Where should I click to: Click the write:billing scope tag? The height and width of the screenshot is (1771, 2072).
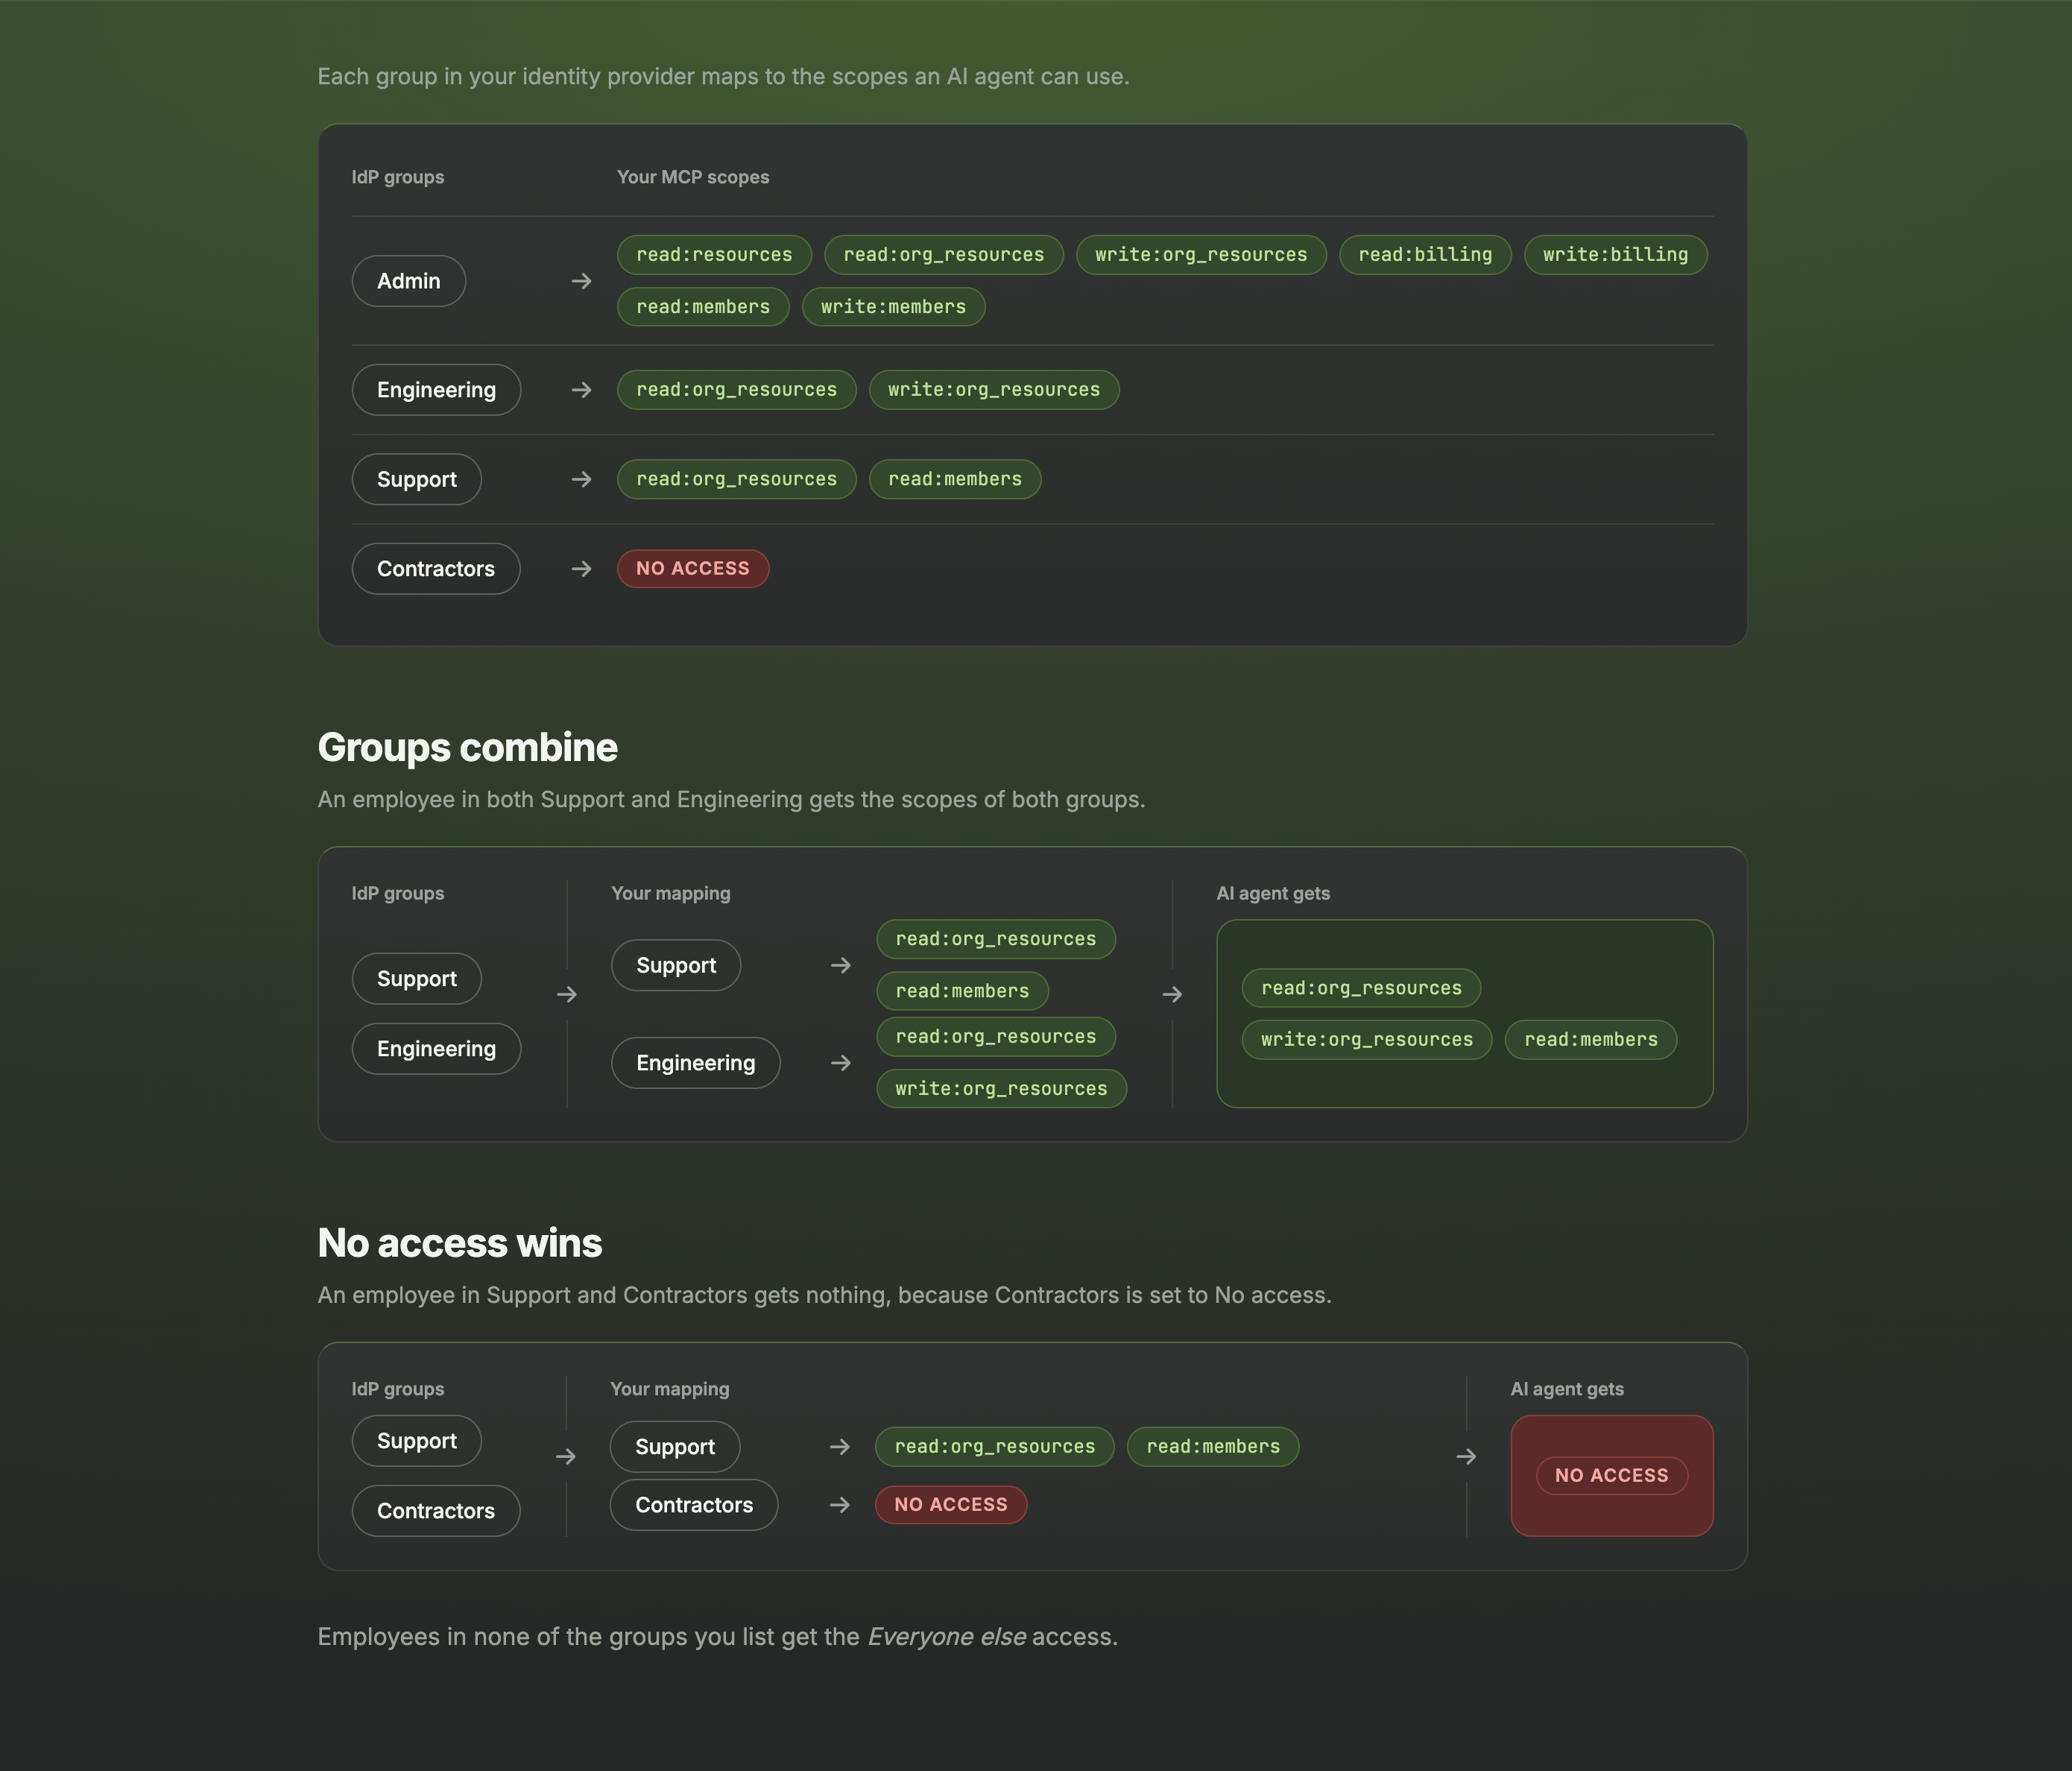click(x=1615, y=255)
